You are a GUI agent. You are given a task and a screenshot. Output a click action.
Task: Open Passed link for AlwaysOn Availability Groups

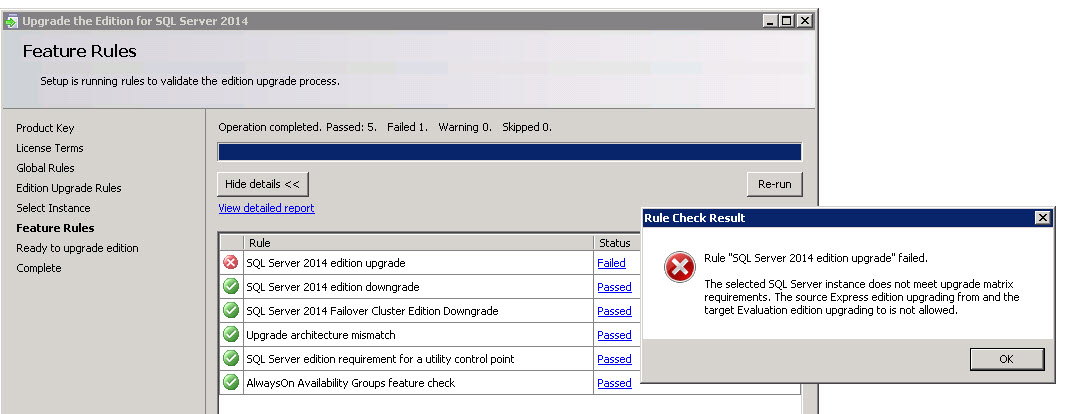point(614,383)
